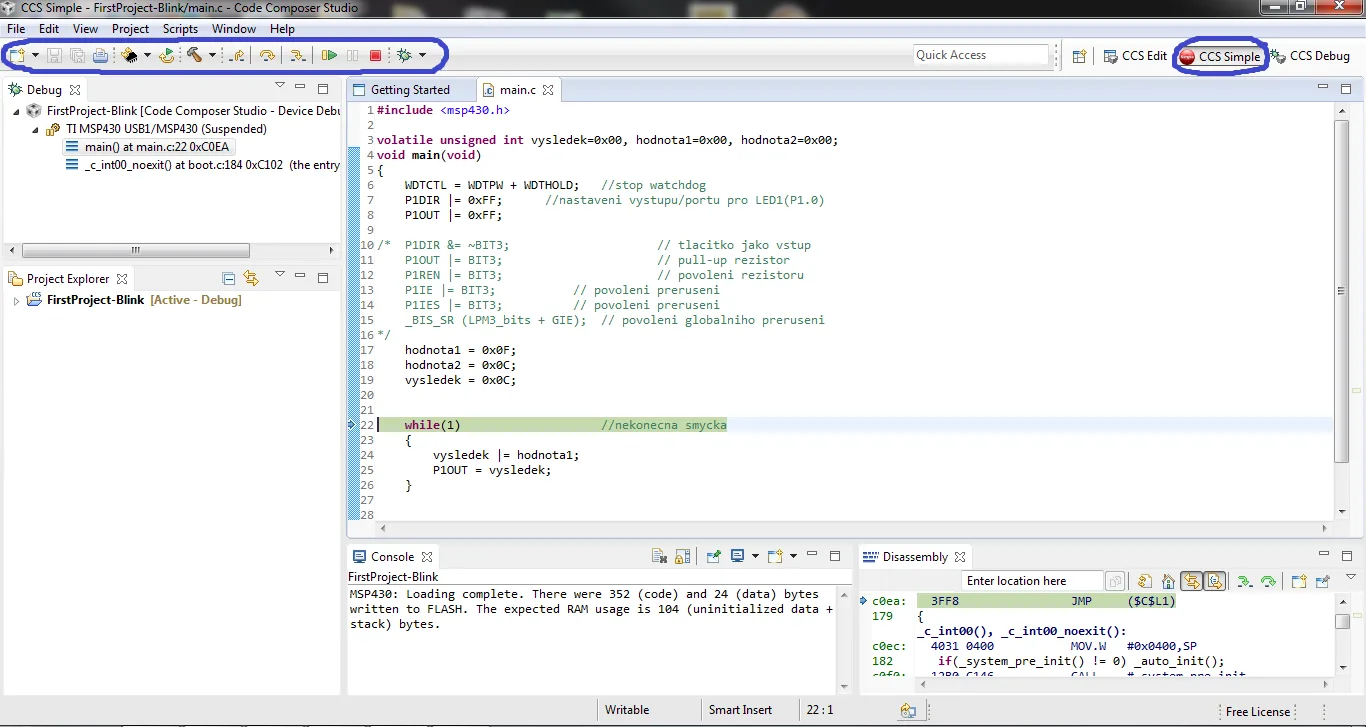The height and width of the screenshot is (727, 1366).
Task: Click the Disassembly Go to Home icon
Action: (1168, 581)
